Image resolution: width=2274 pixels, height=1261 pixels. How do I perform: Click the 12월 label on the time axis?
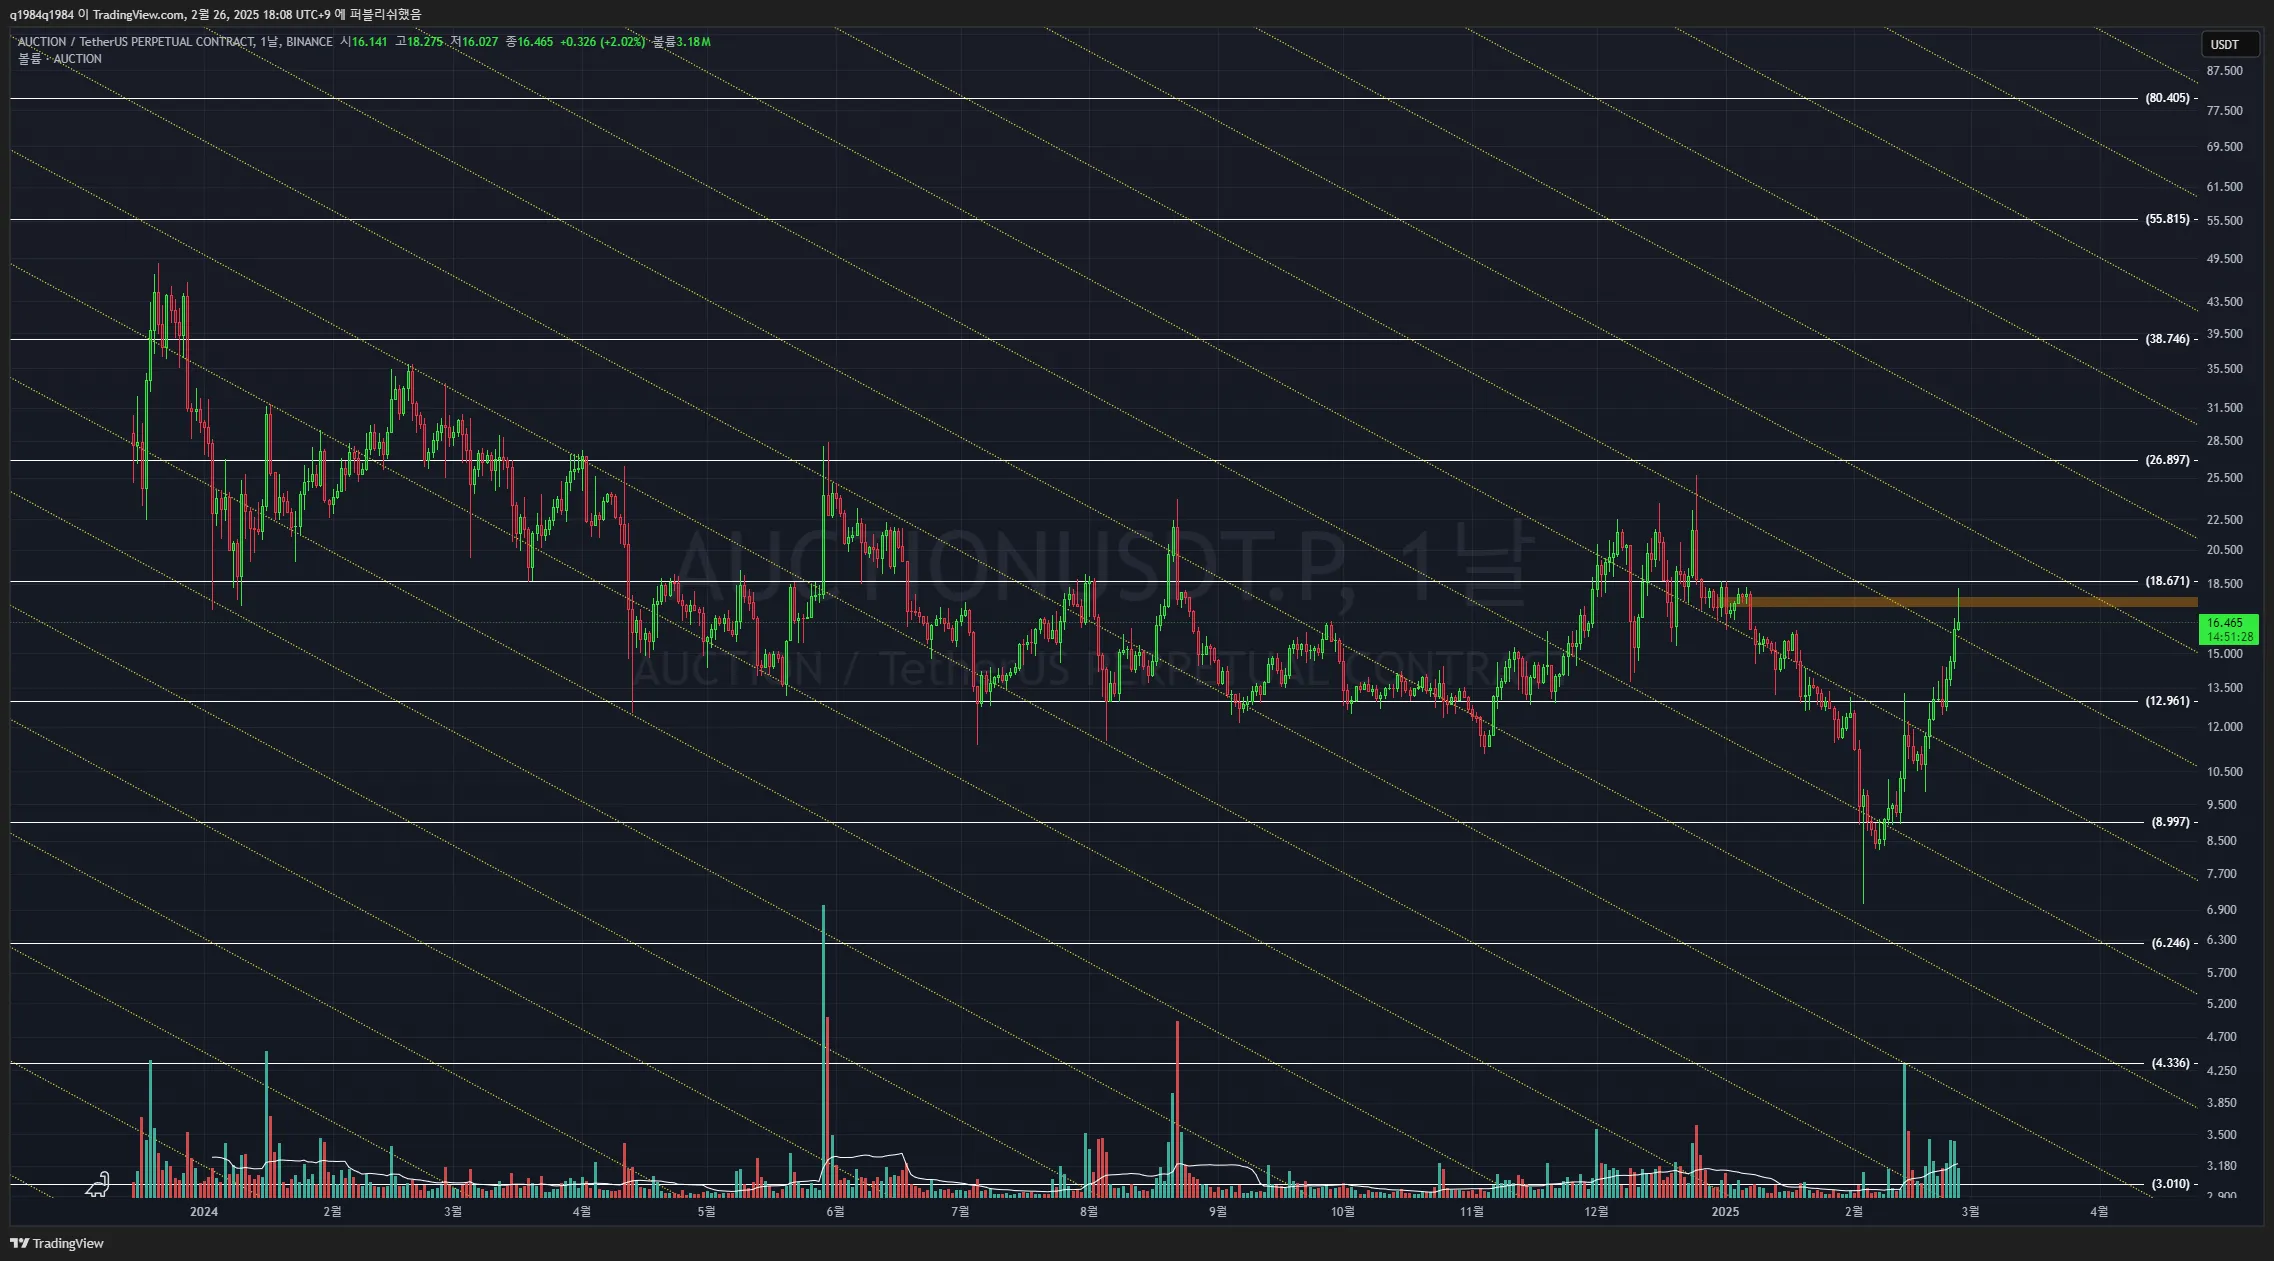tap(1597, 1212)
